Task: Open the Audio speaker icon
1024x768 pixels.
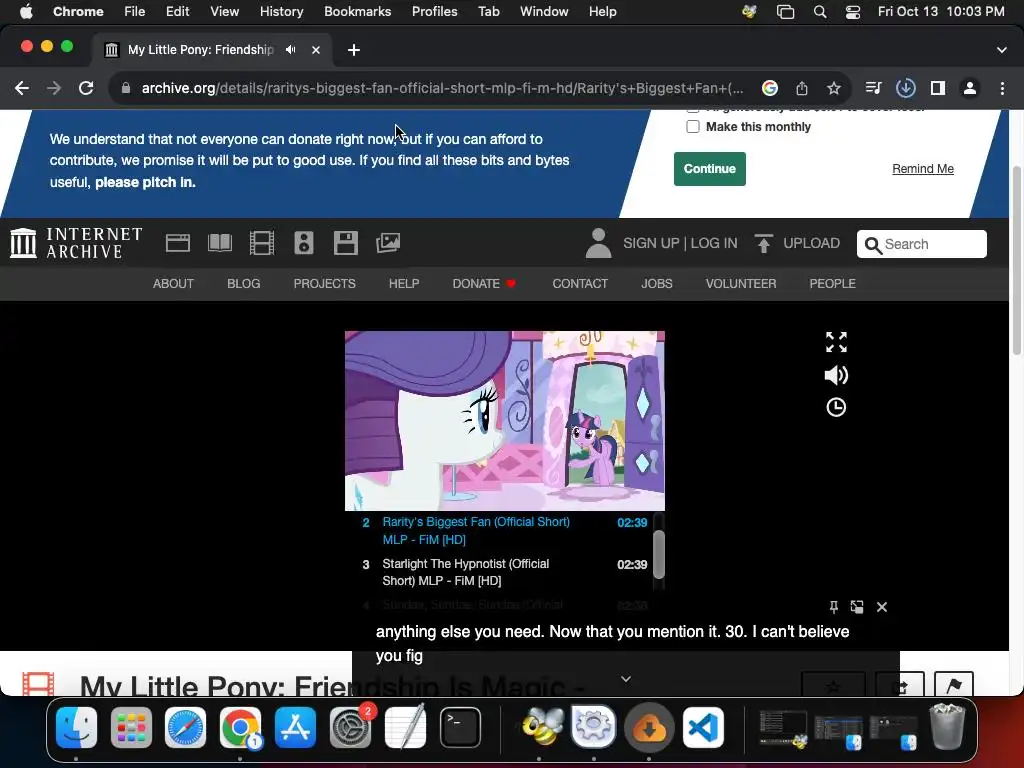Action: pyautogui.click(x=304, y=243)
